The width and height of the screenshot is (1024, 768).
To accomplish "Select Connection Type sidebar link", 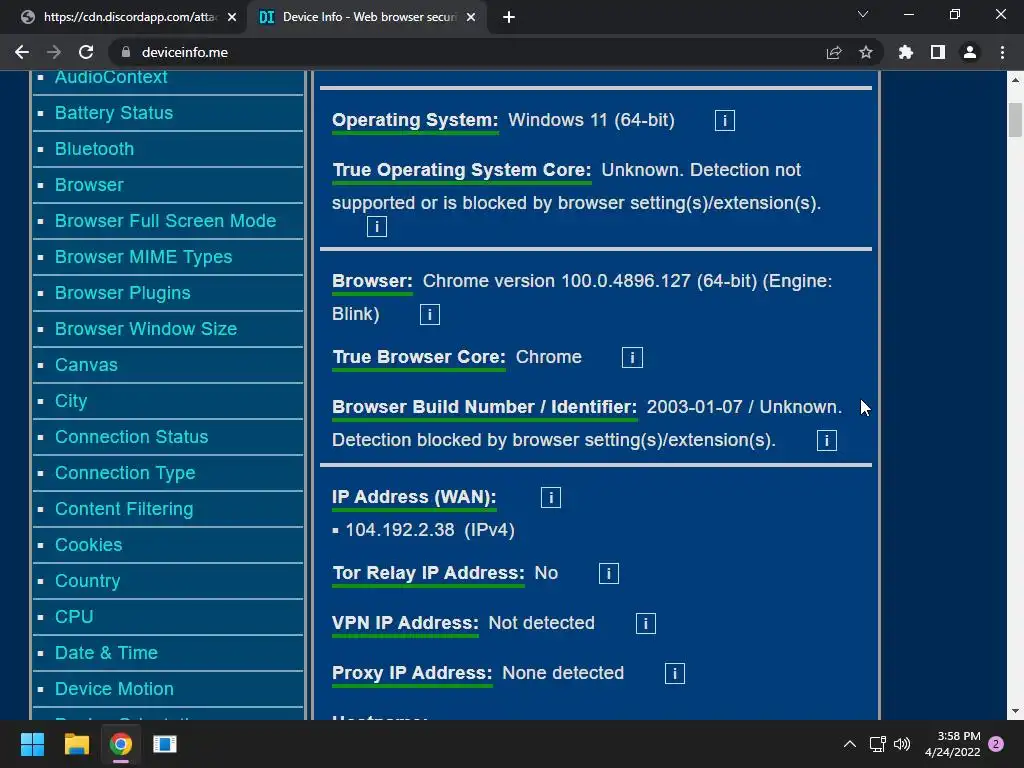I will 125,473.
